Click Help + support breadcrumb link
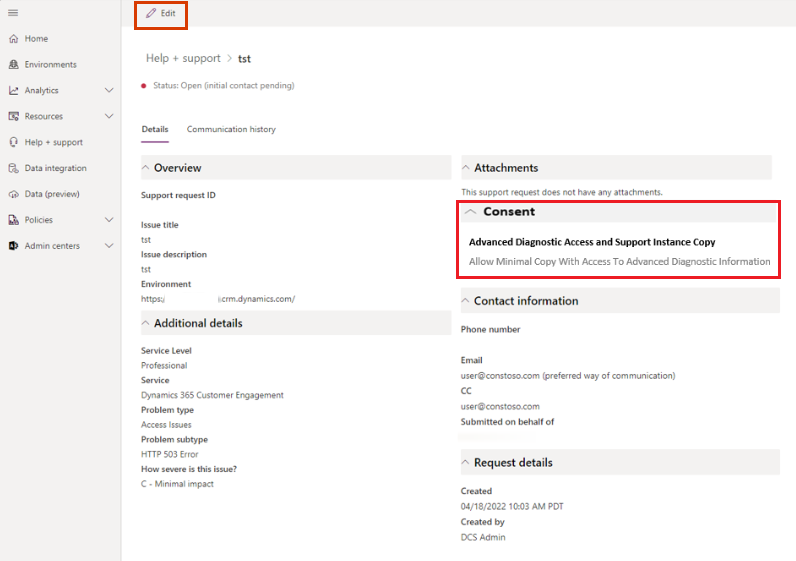The width and height of the screenshot is (796, 561). (x=183, y=58)
